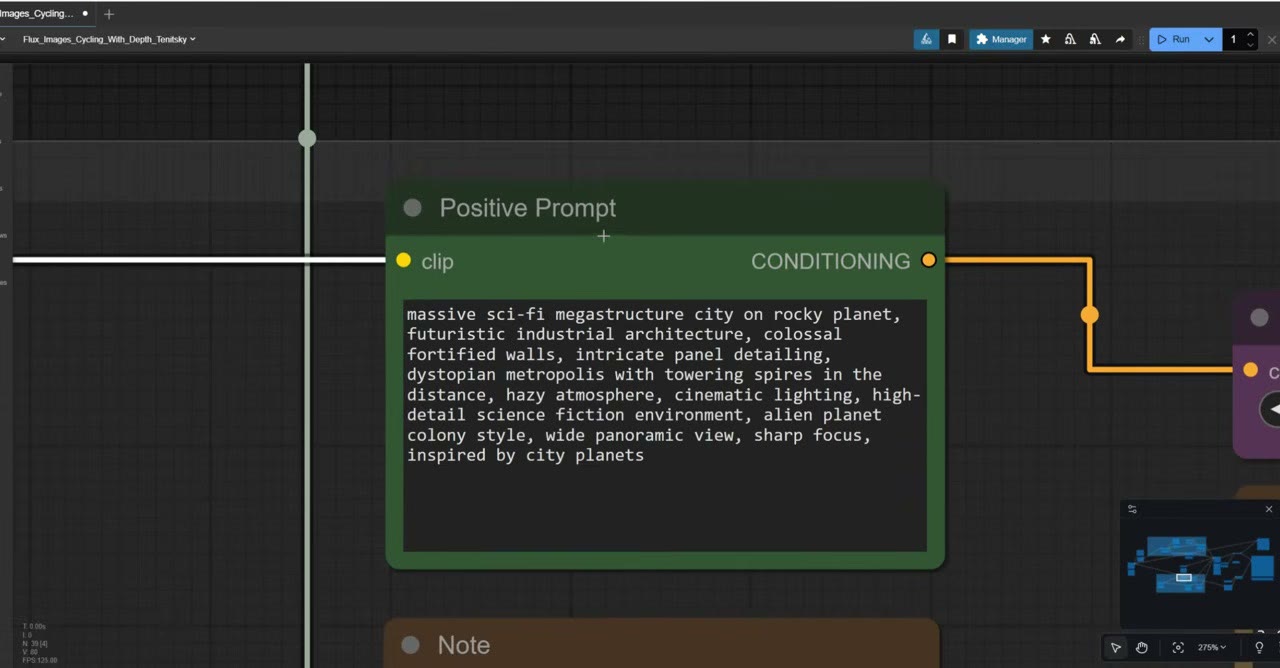
Task: Click the minimap graph overview
Action: coord(1199,565)
